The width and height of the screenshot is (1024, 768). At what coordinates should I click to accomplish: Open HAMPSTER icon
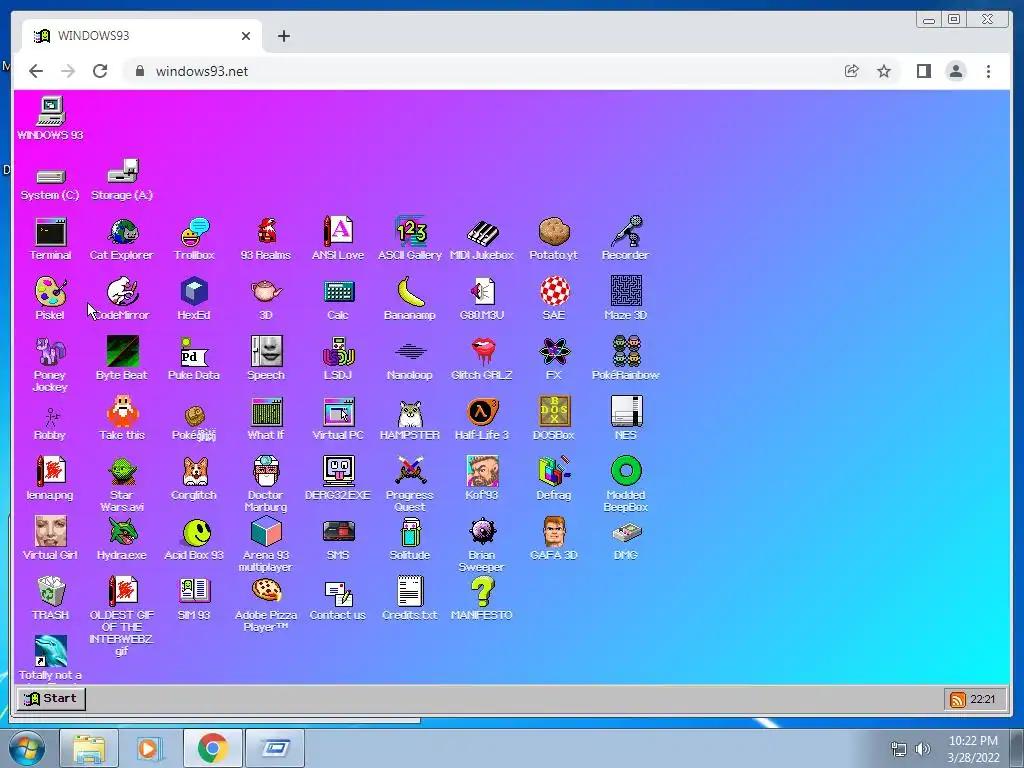(x=409, y=419)
